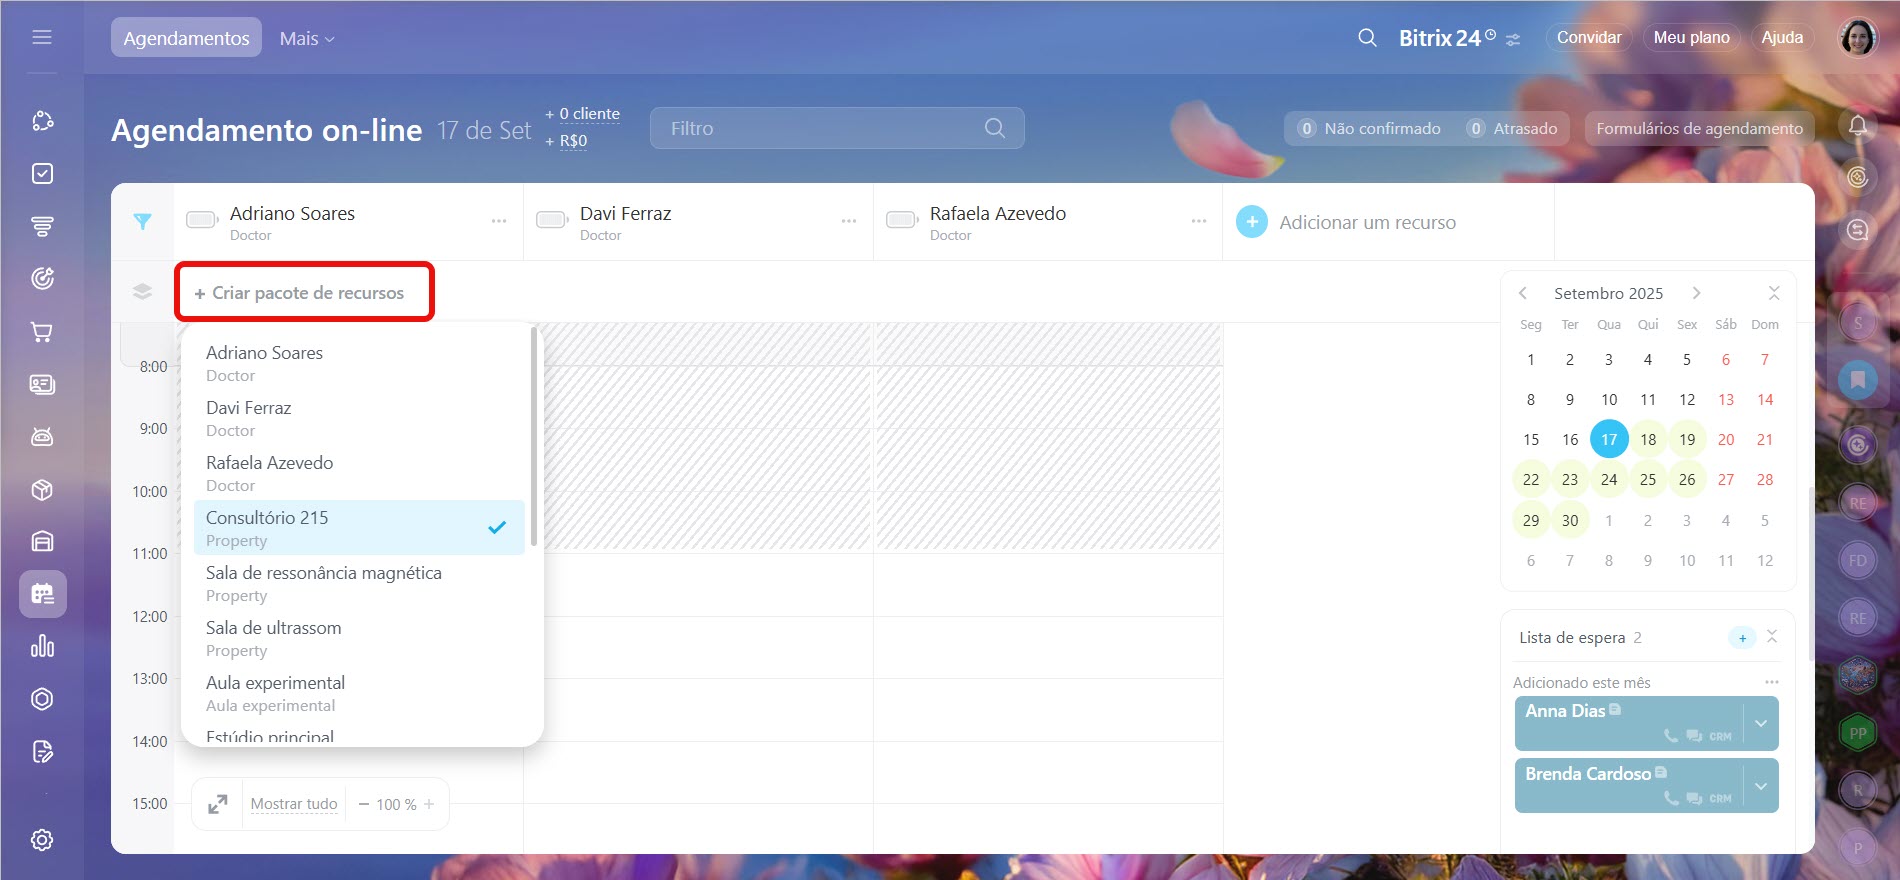Click the plus icon in waiting list

coord(1742,638)
